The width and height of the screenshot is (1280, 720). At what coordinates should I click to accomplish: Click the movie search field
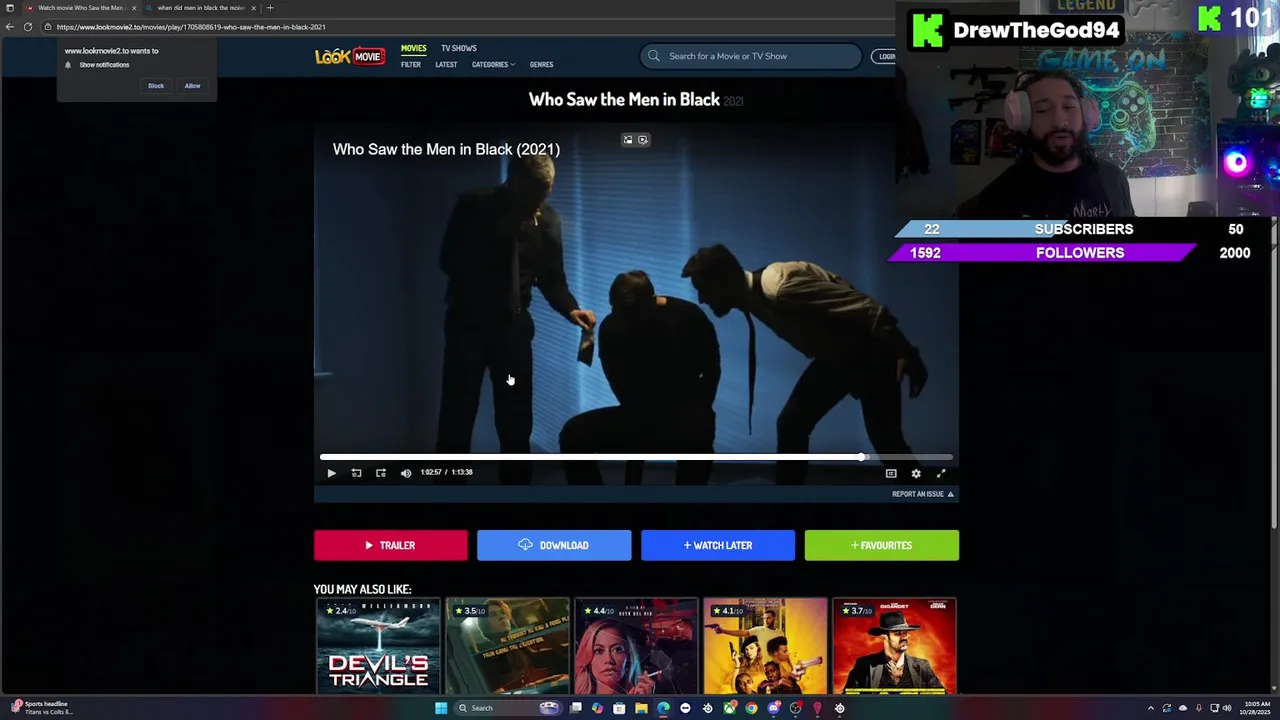[x=751, y=56]
